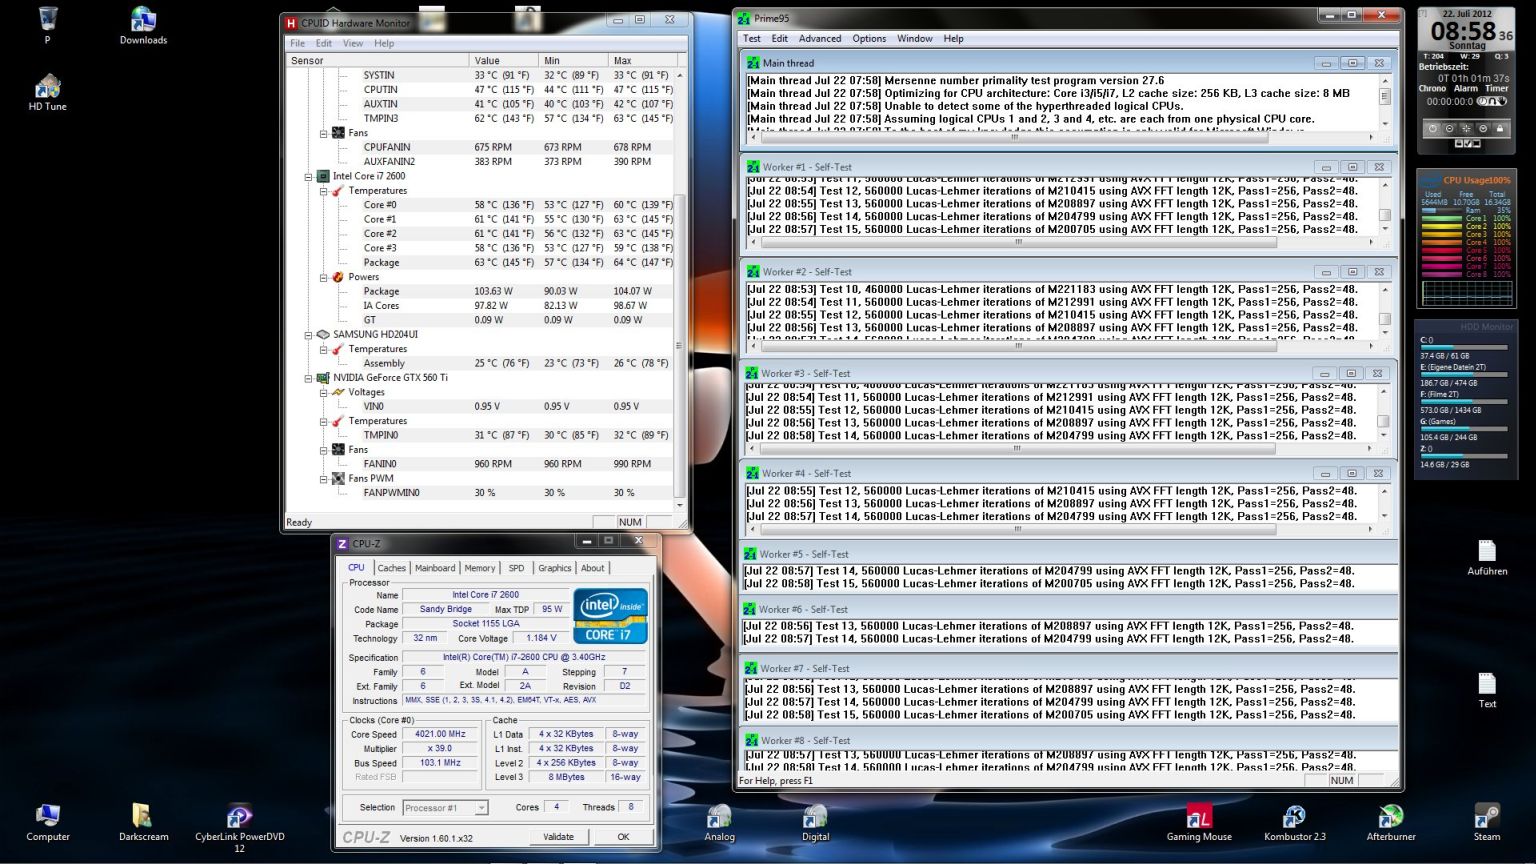The height and width of the screenshot is (864, 1536).
Task: Click the Worker #1 window icon
Action: point(753,167)
